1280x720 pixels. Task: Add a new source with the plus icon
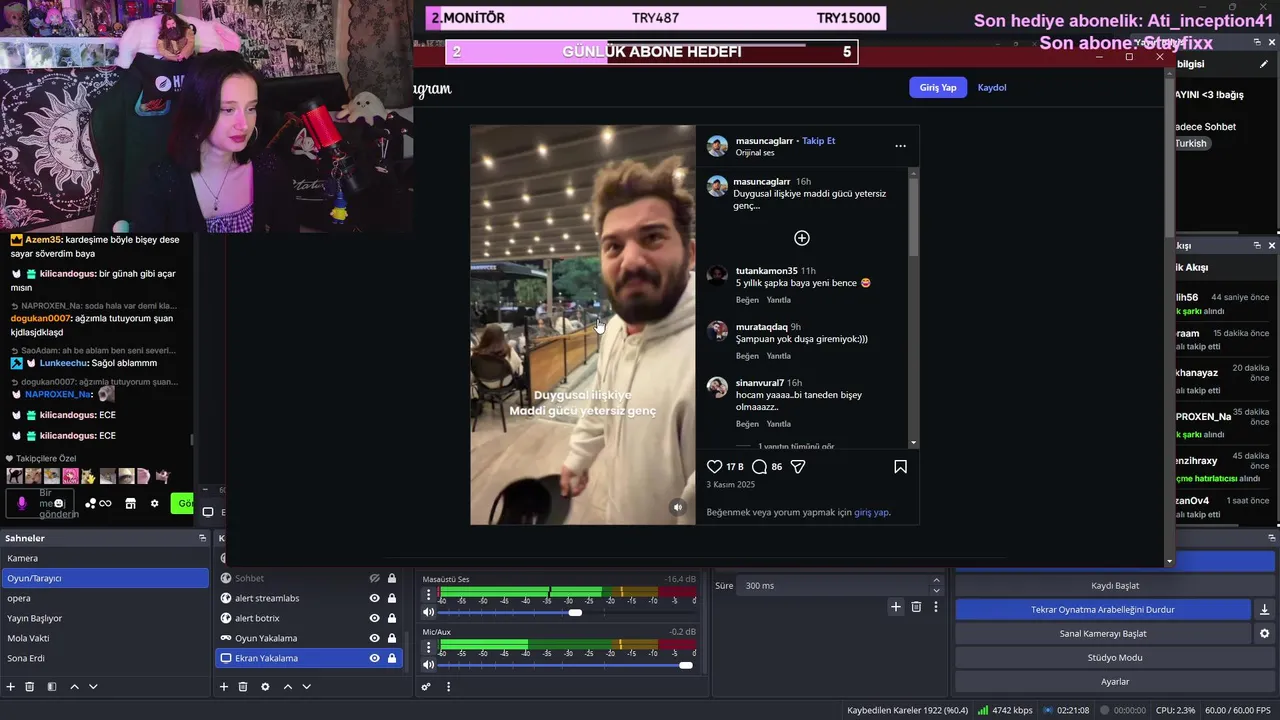pos(224,687)
